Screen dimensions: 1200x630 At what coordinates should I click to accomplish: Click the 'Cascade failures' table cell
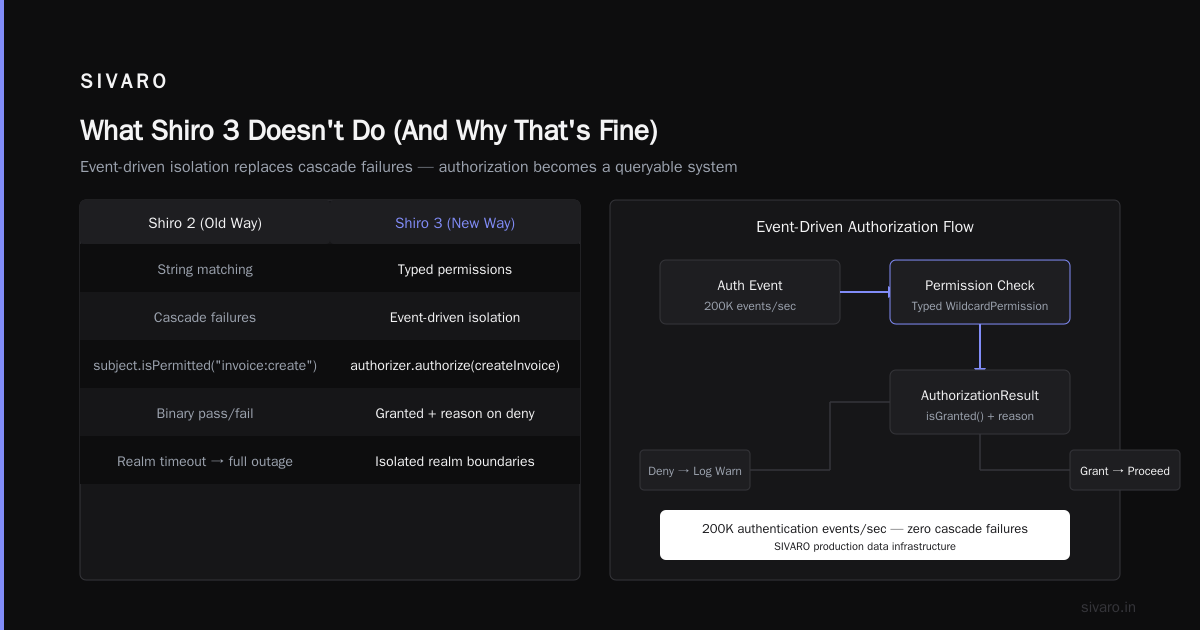[205, 317]
